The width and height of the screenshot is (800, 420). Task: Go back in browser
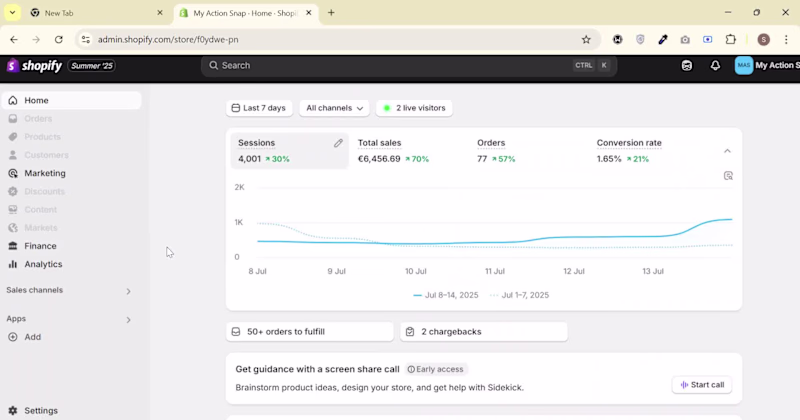pyautogui.click(x=14, y=39)
